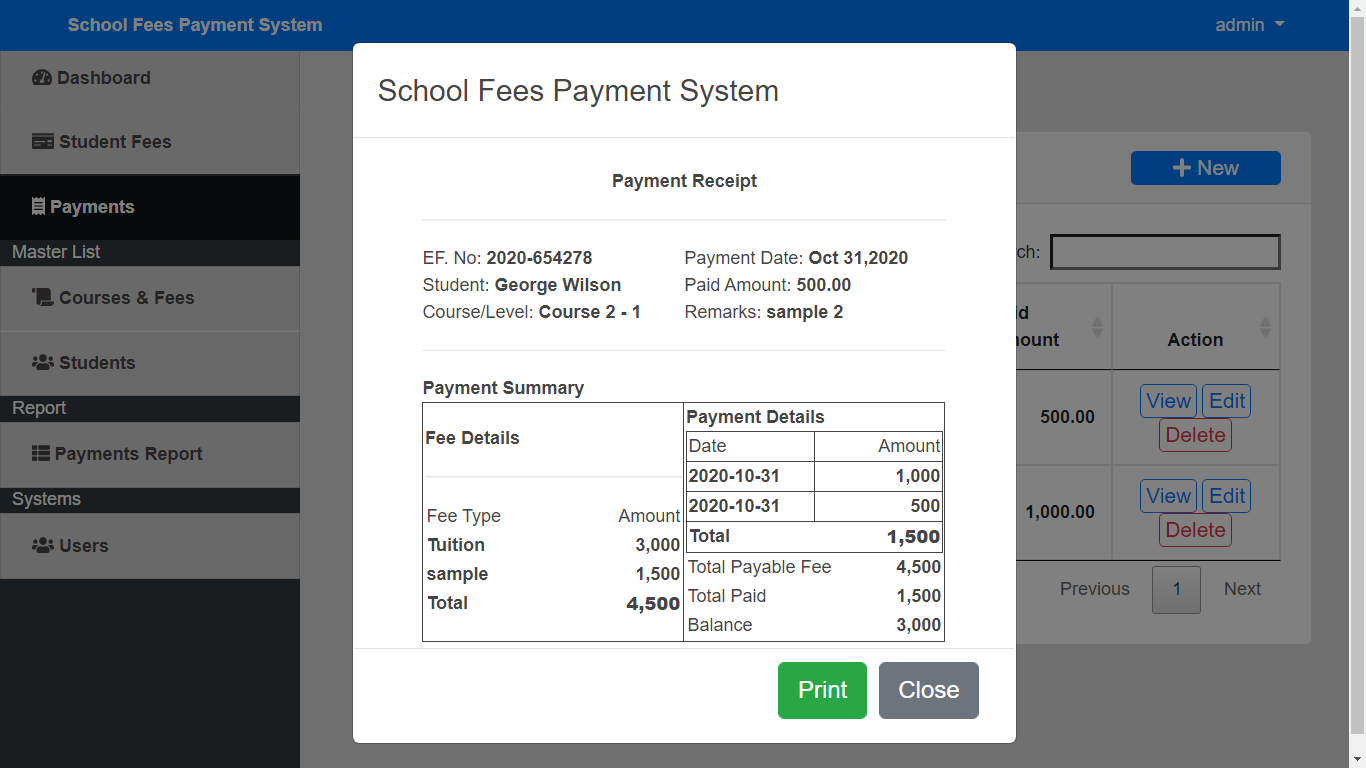Click the Master List section label
Viewport: 1366px width, 768px height.
click(56, 252)
